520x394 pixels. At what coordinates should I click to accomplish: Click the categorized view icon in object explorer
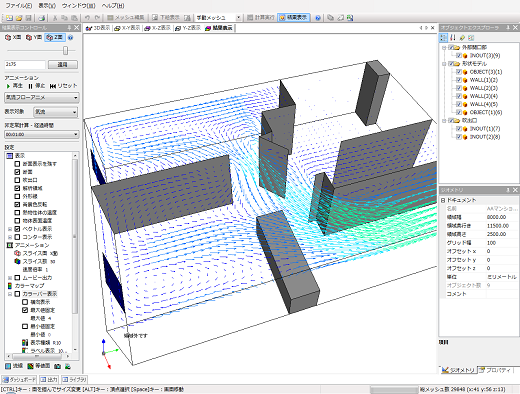click(x=443, y=38)
